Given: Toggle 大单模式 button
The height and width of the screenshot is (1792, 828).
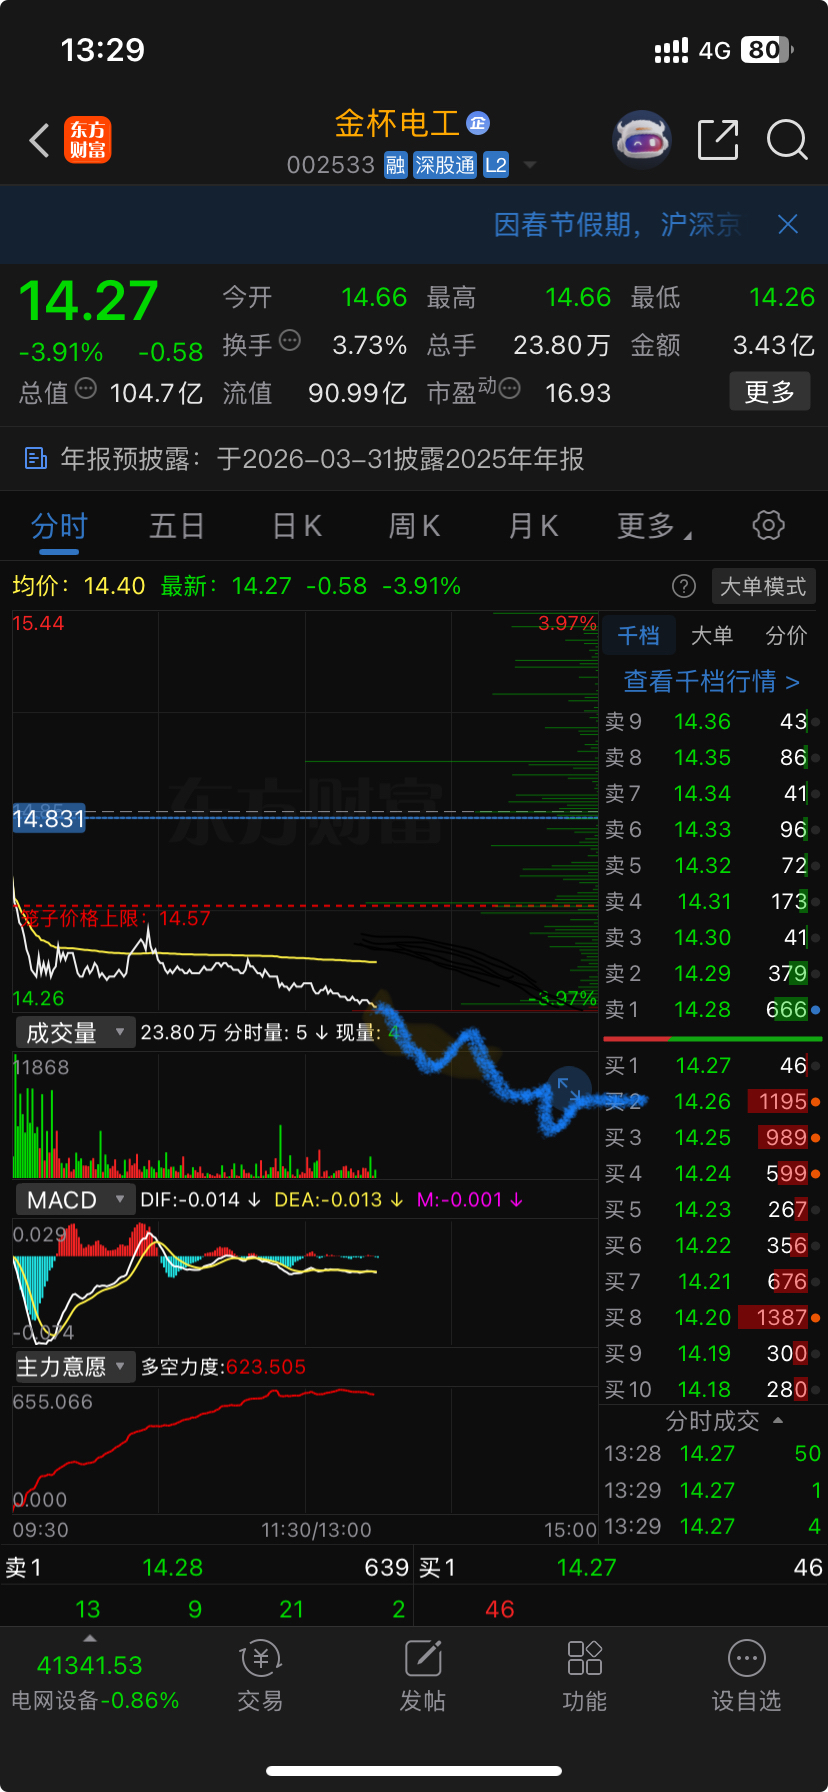Looking at the screenshot, I should pos(763,586).
